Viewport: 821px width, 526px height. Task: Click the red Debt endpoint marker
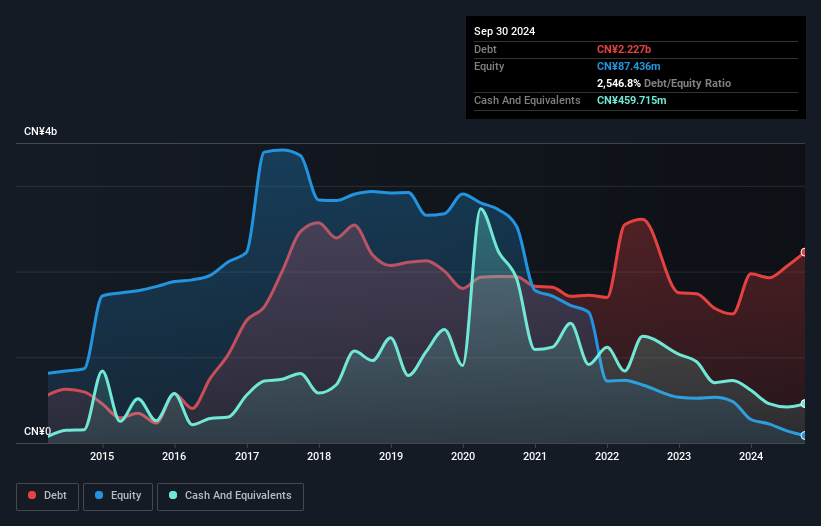804,252
